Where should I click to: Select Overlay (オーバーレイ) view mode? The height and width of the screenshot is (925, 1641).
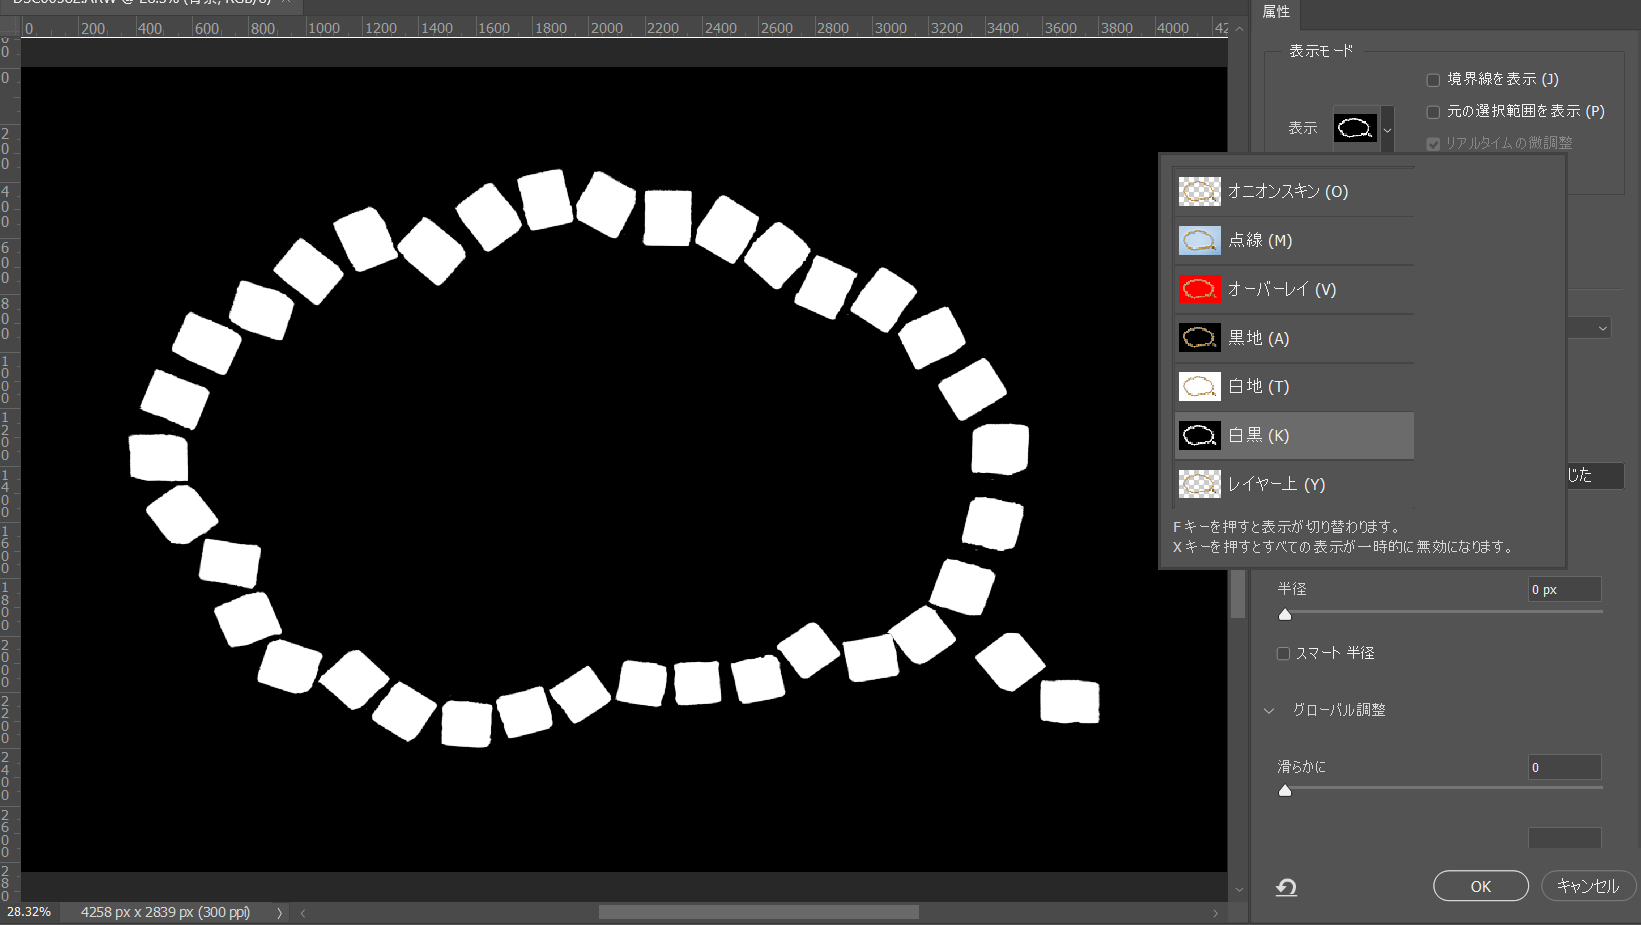(1294, 289)
